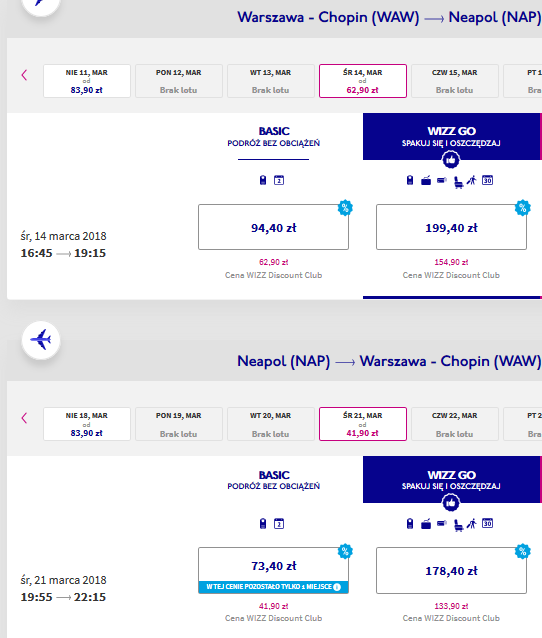The width and height of the screenshot is (542, 638).
Task: Click the discount percent badge on 94,40 zł
Action: click(x=345, y=208)
